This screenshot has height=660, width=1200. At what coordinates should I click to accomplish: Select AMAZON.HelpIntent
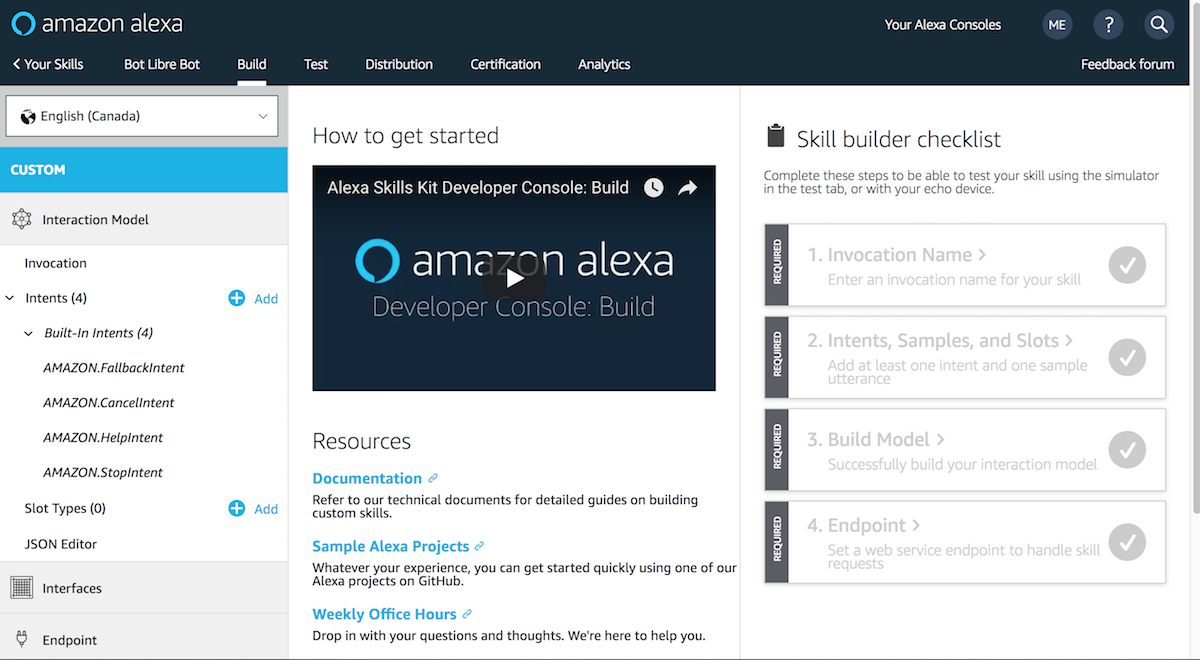click(x=103, y=438)
